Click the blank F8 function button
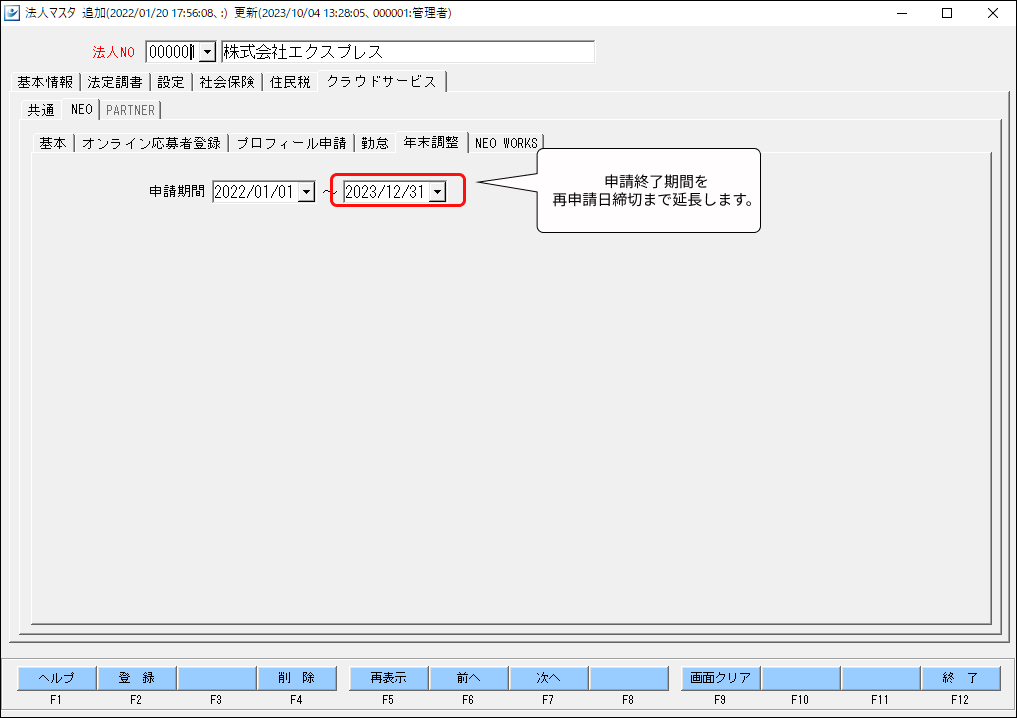Image resolution: width=1017 pixels, height=718 pixels. coord(628,678)
